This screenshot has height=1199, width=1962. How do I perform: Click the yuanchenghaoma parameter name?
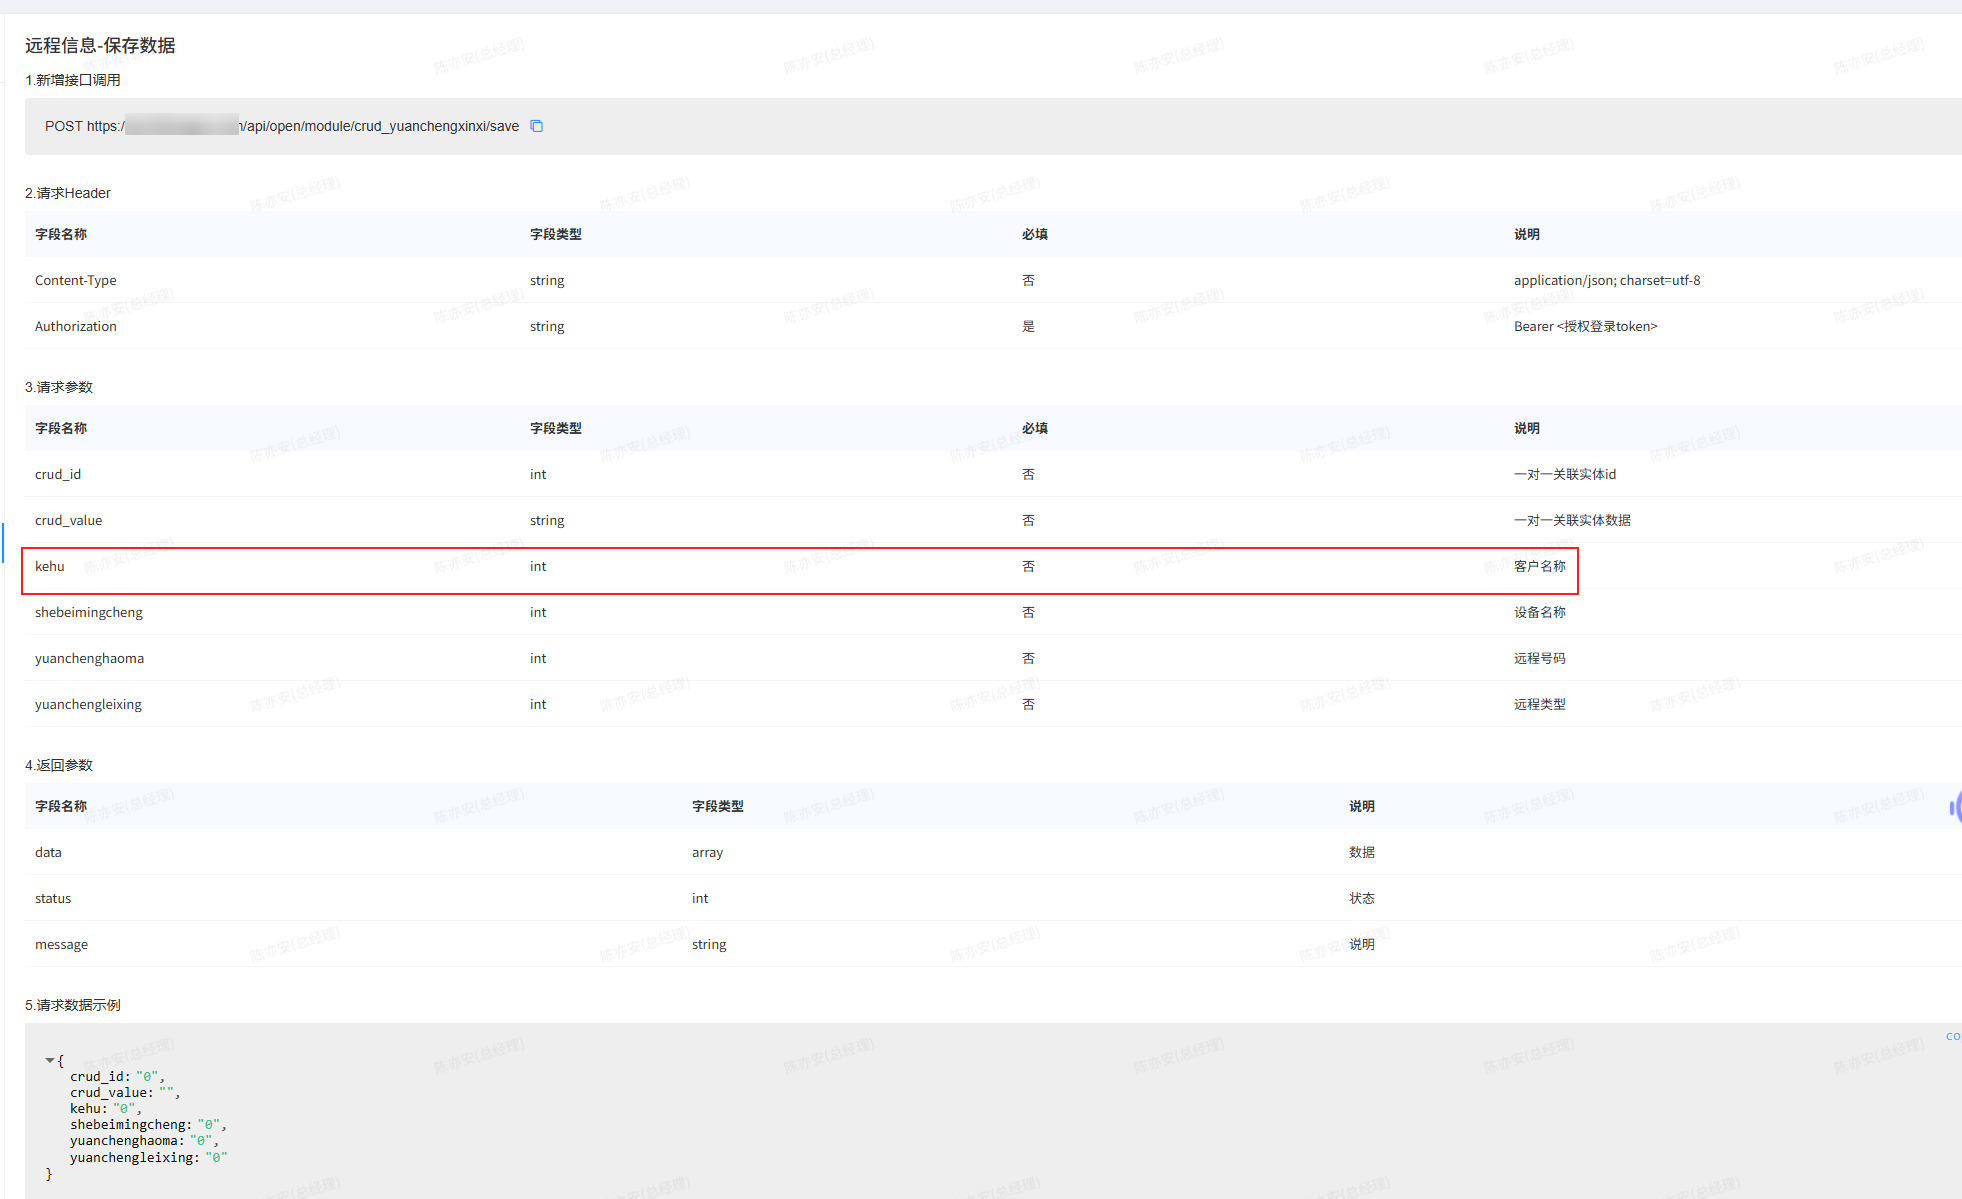coord(90,658)
